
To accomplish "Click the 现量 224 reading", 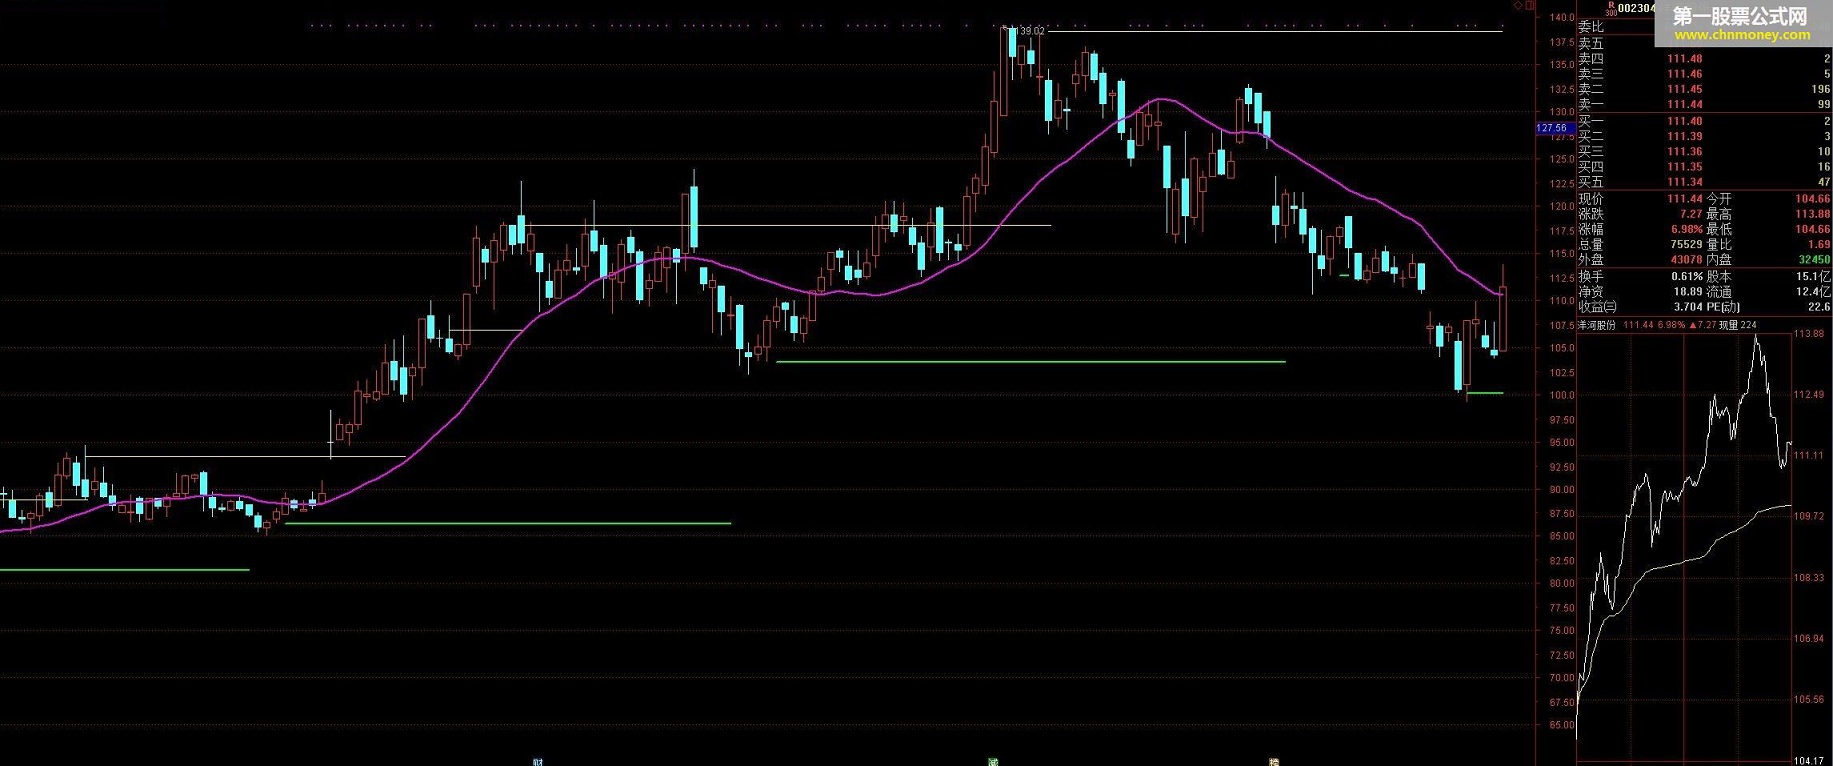I will pos(1738,325).
